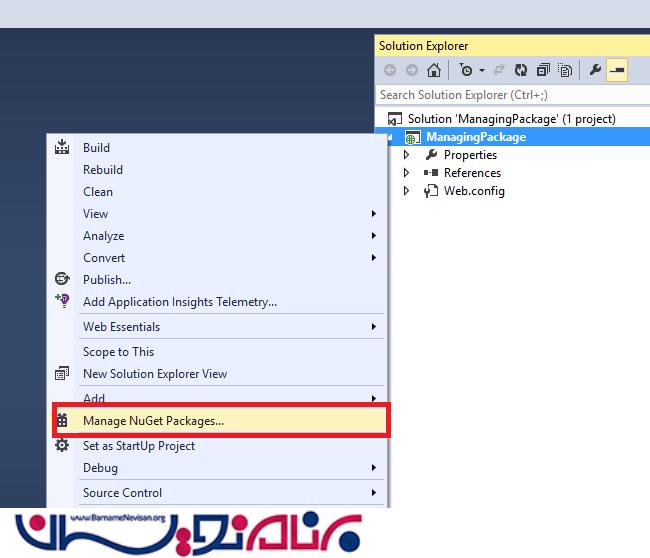Open the Source Control submenu
Viewport: 650px width, 558px height.
[x=218, y=492]
